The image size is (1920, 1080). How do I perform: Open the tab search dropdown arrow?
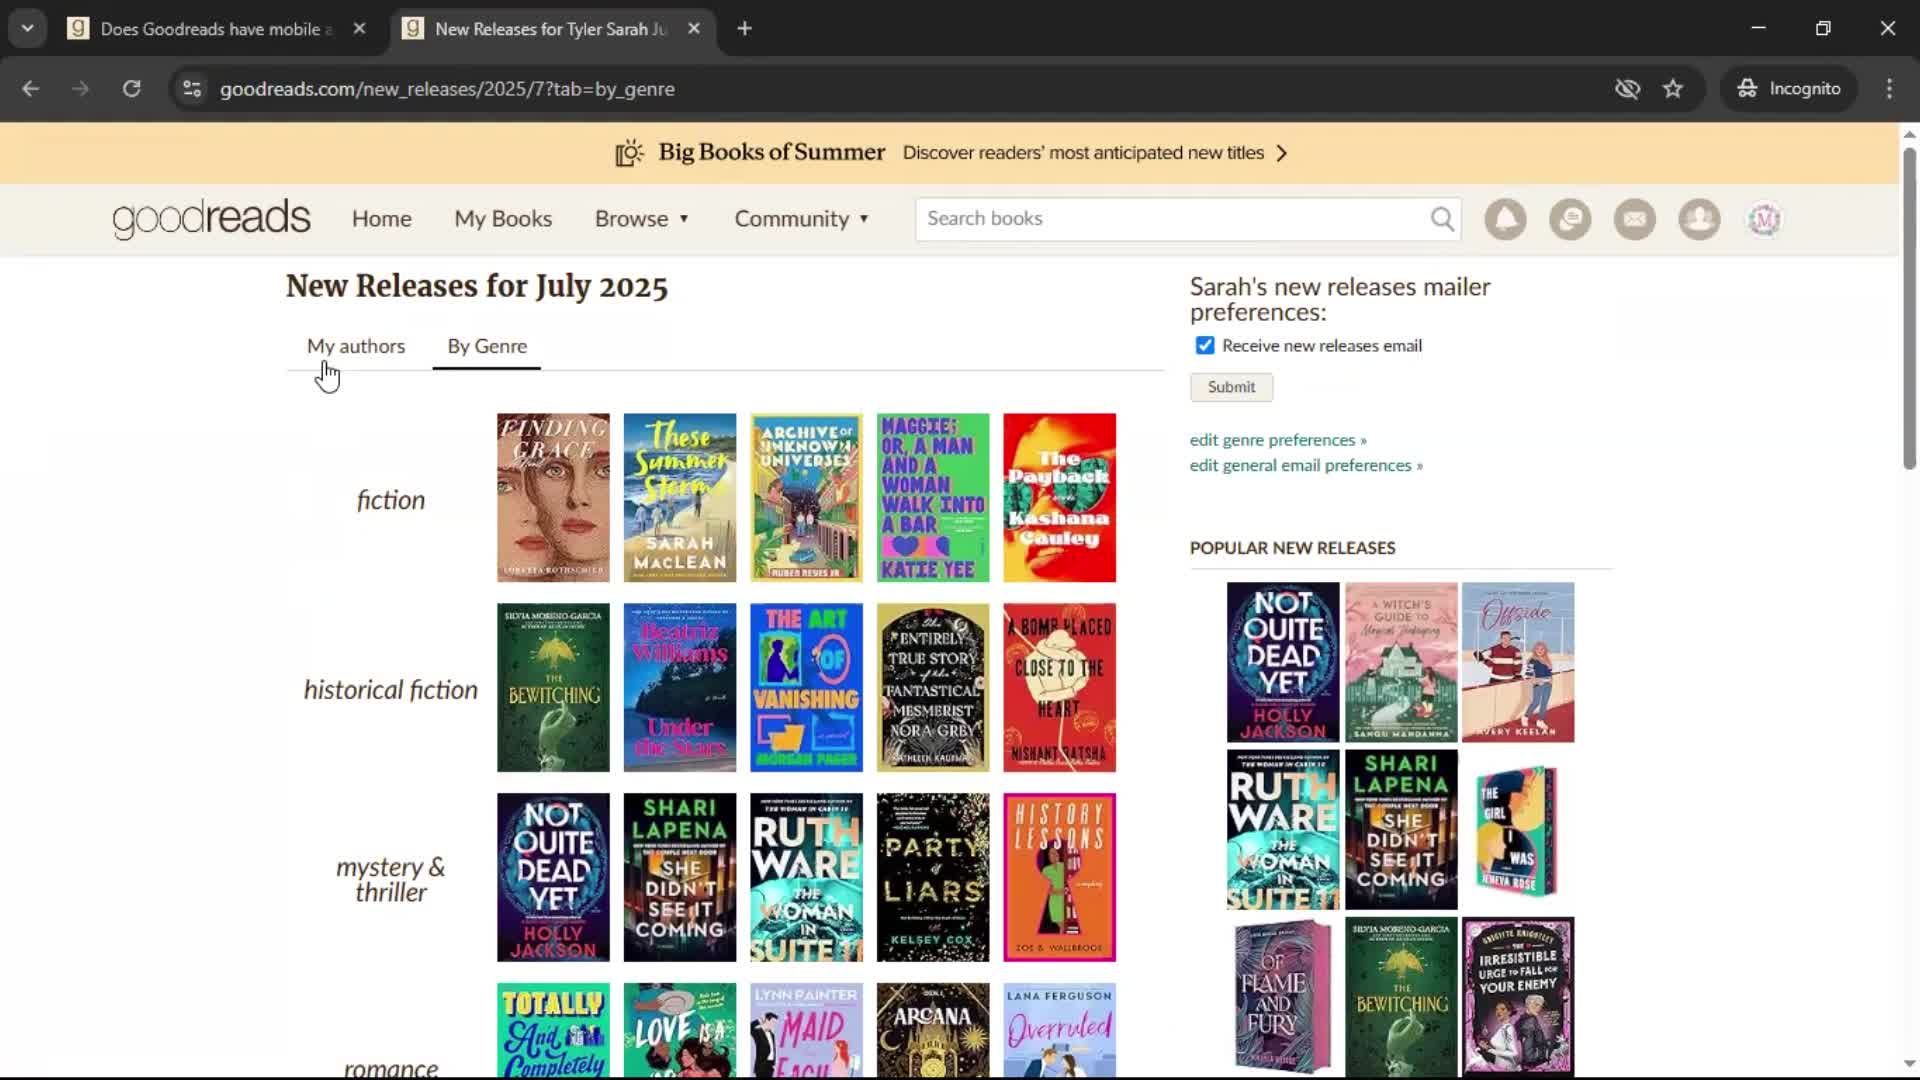coord(28,29)
